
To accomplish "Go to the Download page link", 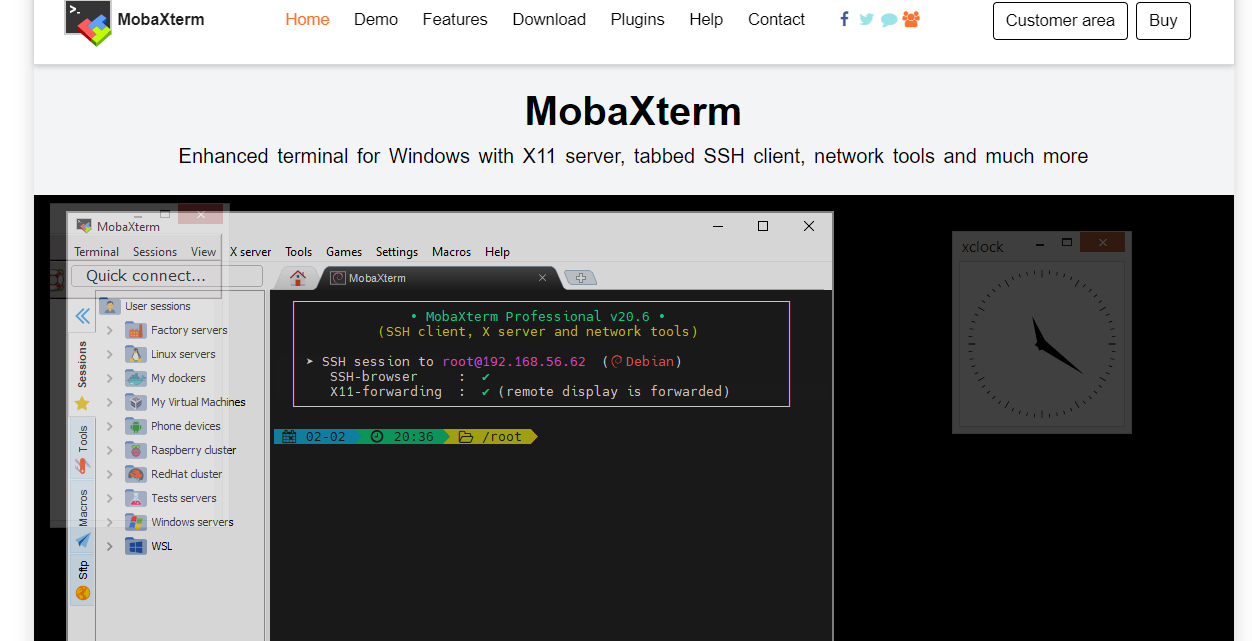I will 549,19.
